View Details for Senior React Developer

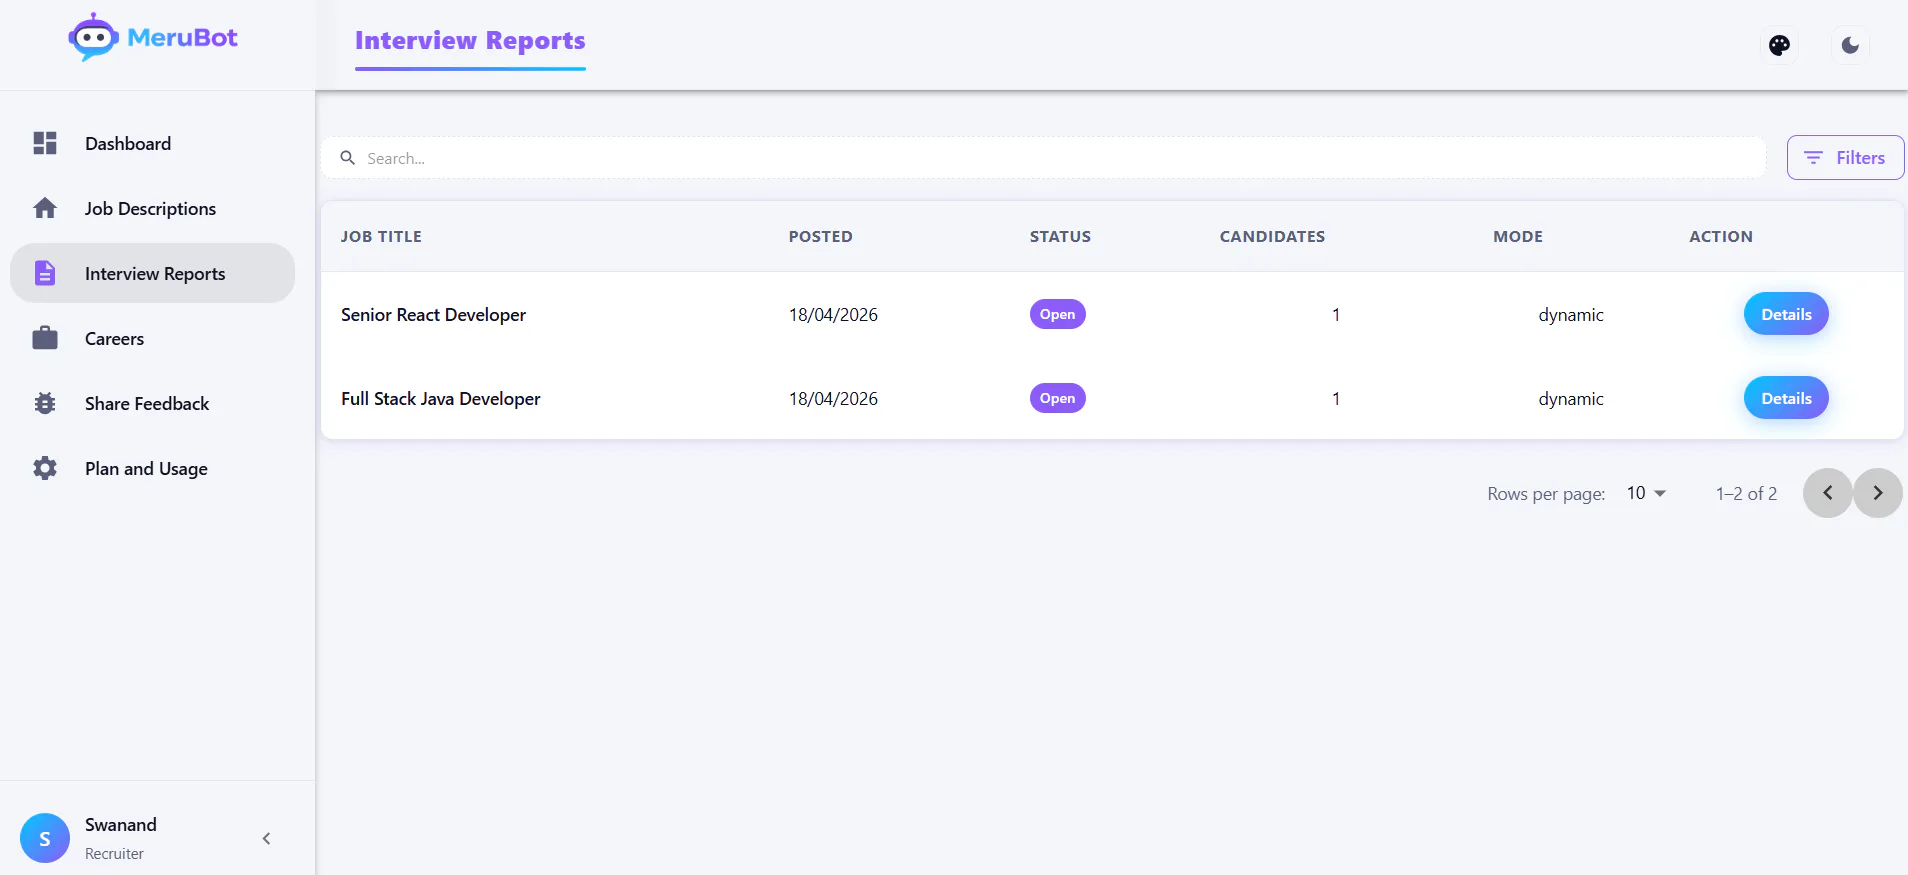(1786, 314)
